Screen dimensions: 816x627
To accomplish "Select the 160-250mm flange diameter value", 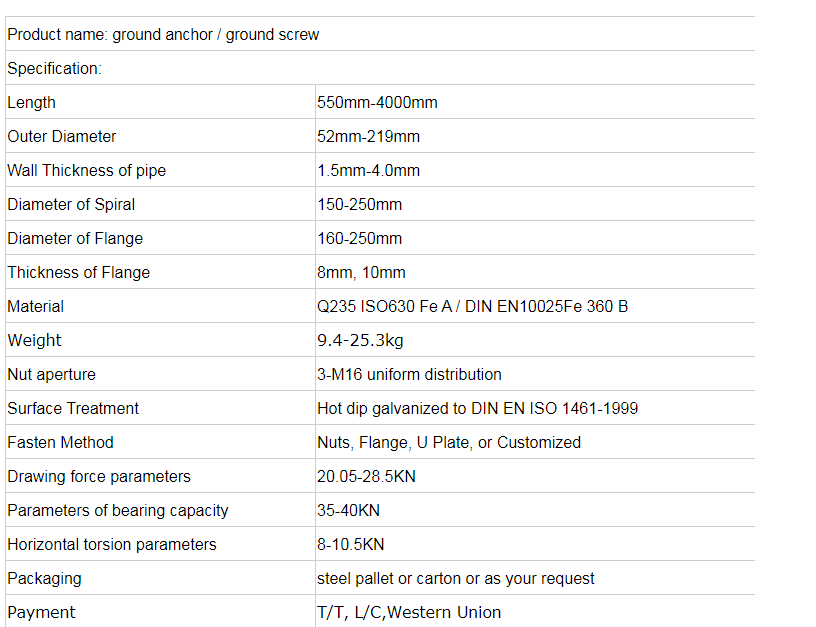I will (359, 239).
